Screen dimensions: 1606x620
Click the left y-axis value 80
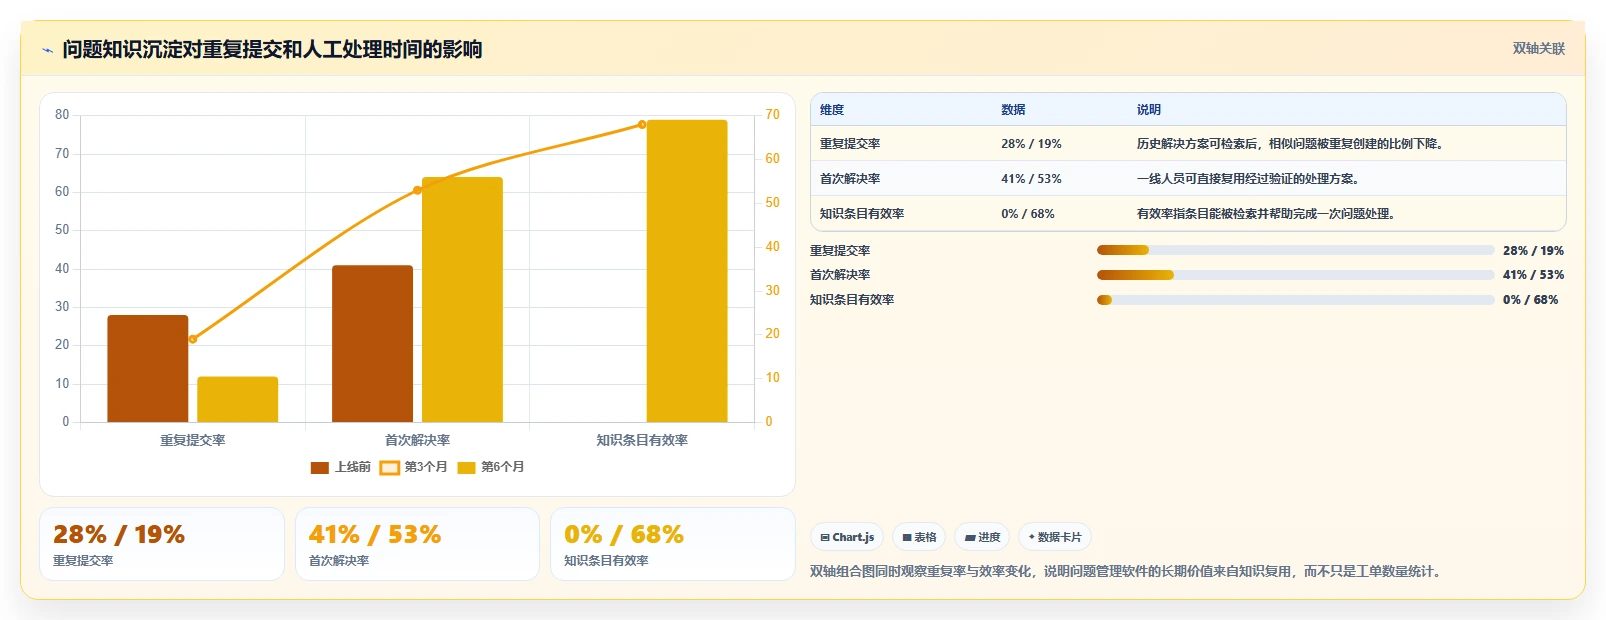(62, 115)
